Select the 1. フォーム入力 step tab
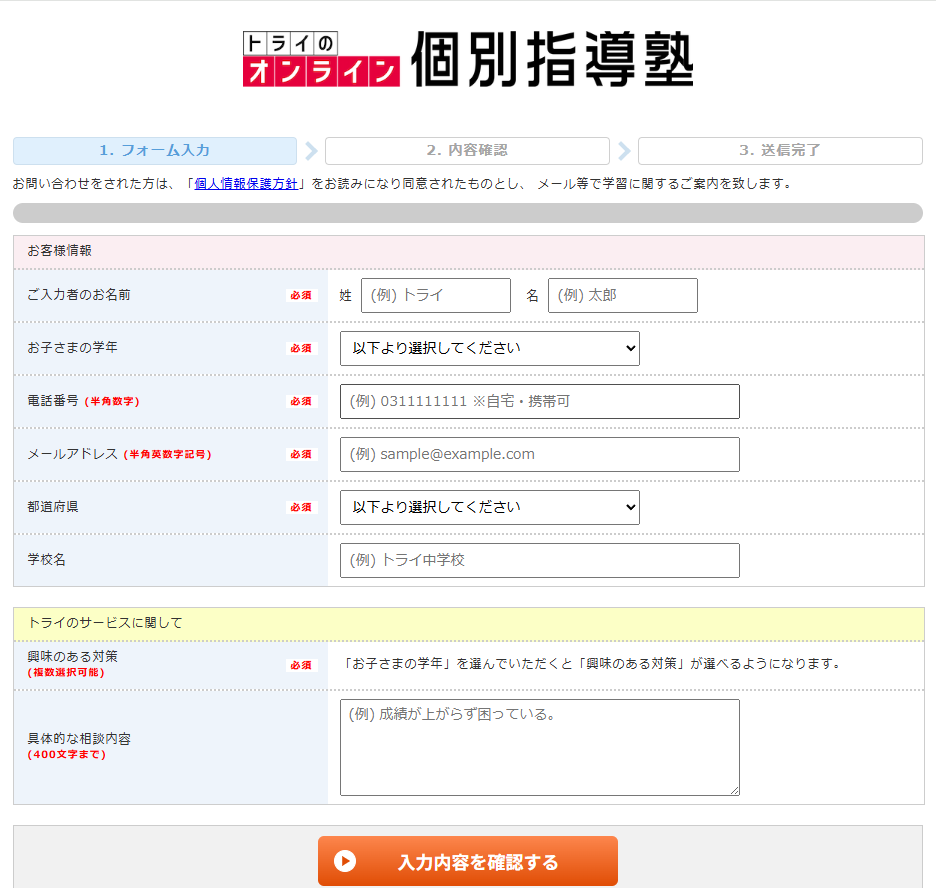936x888 pixels. pos(155,151)
